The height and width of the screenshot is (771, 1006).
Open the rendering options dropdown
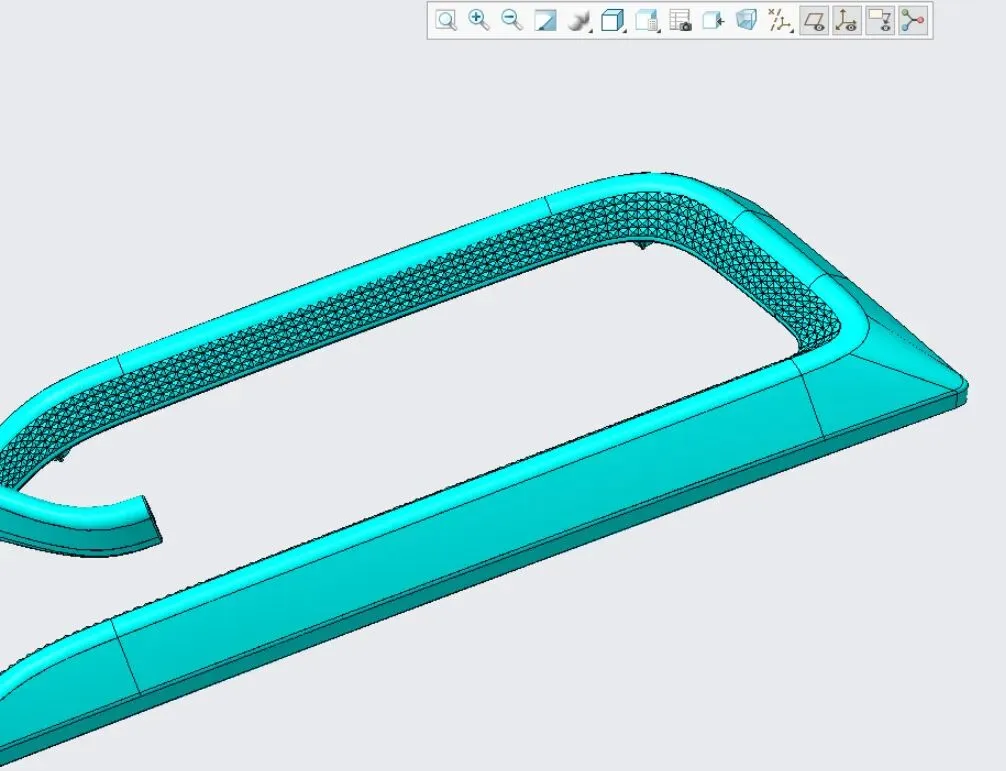point(579,20)
